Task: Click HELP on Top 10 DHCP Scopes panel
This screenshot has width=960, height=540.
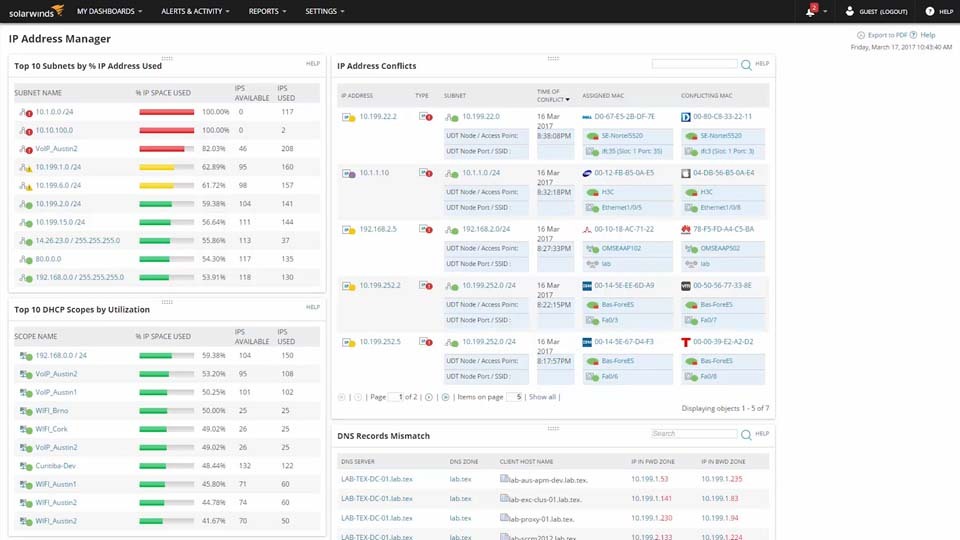Action: tap(312, 307)
